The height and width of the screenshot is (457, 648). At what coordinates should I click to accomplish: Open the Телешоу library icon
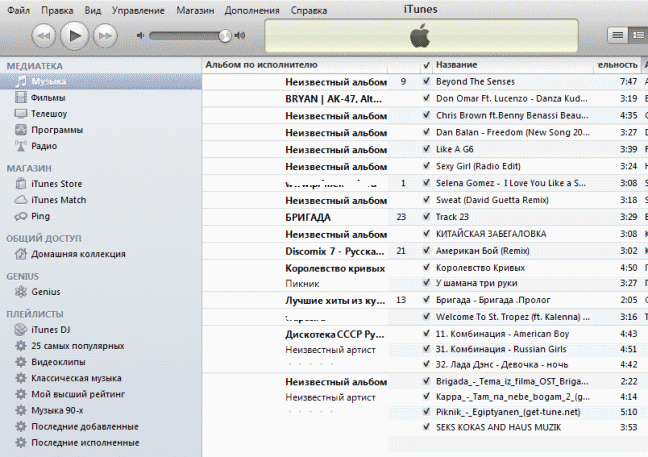click(21, 113)
